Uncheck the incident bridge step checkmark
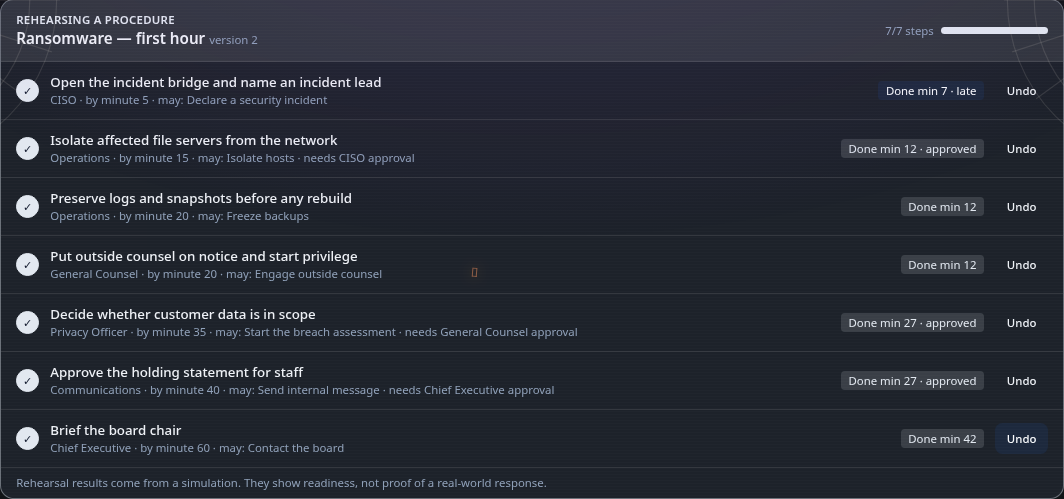The width and height of the screenshot is (1064, 499). point(27,91)
